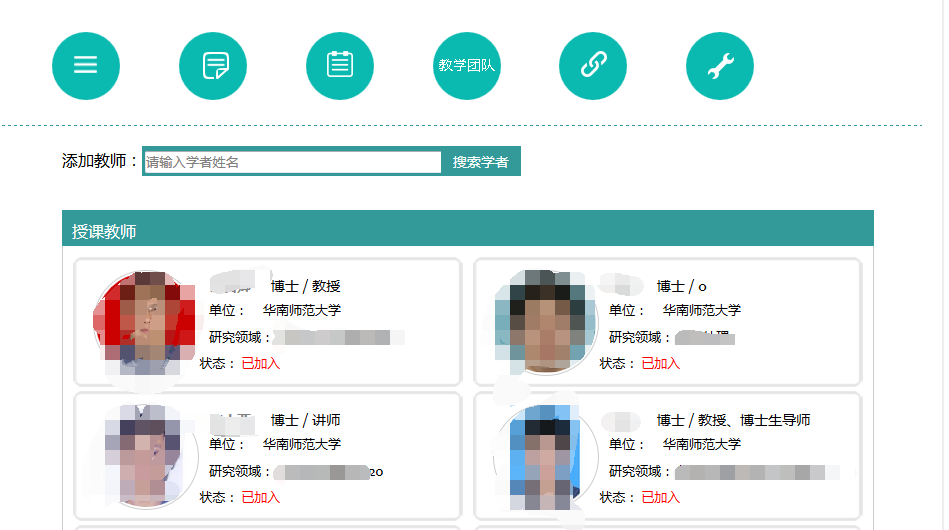Click 已加入 status on the 讲师 card
Screen dimensions: 949x530
click(x=261, y=497)
